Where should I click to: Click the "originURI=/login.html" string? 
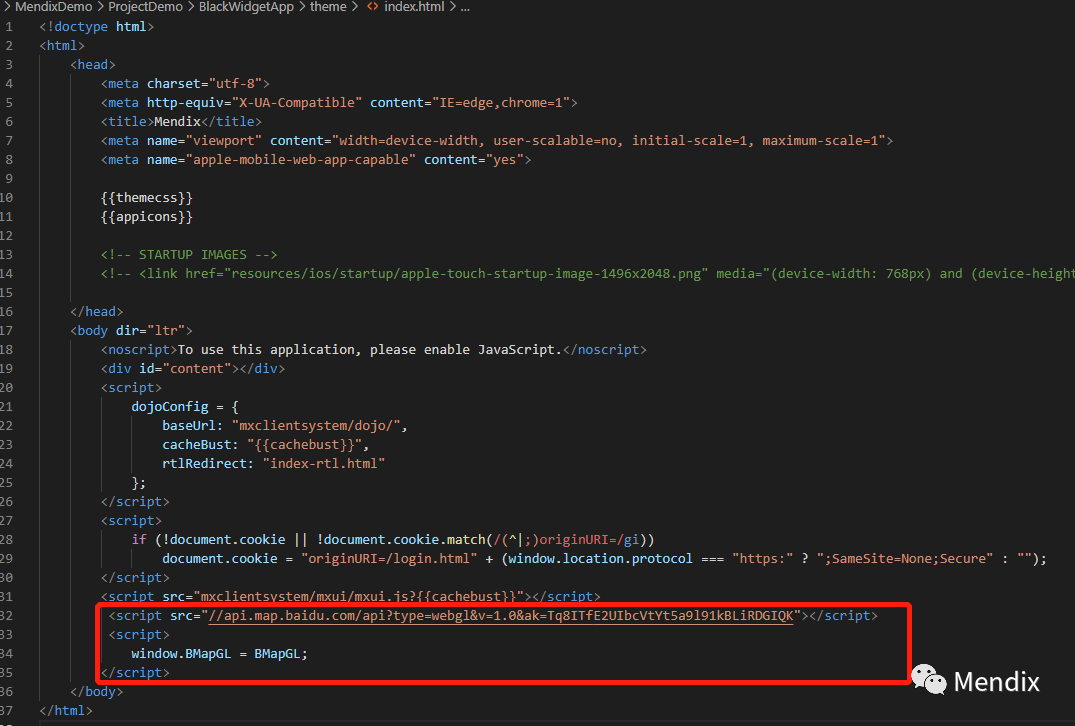389,559
